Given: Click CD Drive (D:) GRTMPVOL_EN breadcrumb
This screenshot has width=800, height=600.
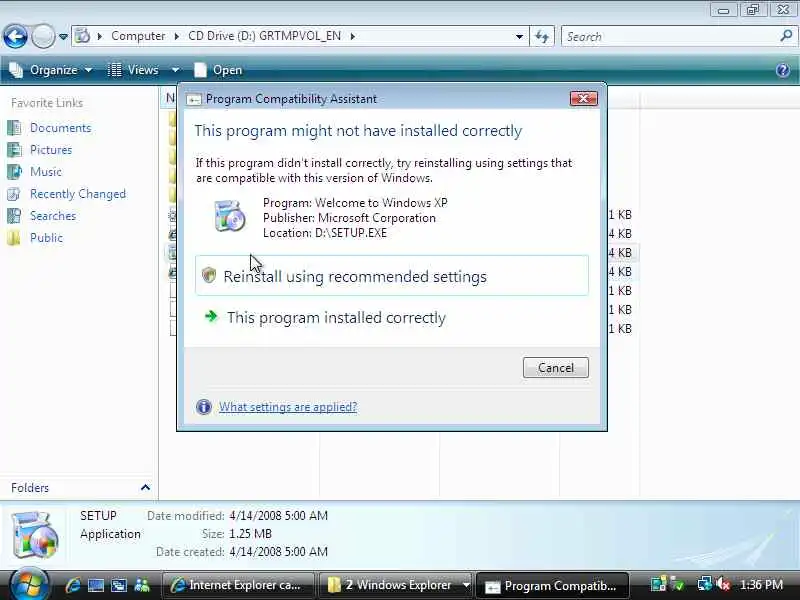Looking at the screenshot, I should (x=264, y=36).
